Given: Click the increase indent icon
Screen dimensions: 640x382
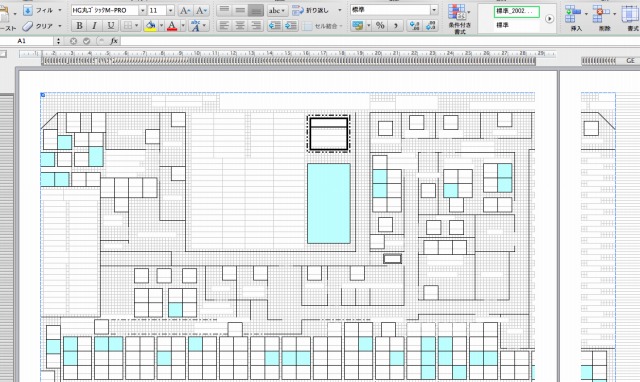Looking at the screenshot, I should (291, 26).
